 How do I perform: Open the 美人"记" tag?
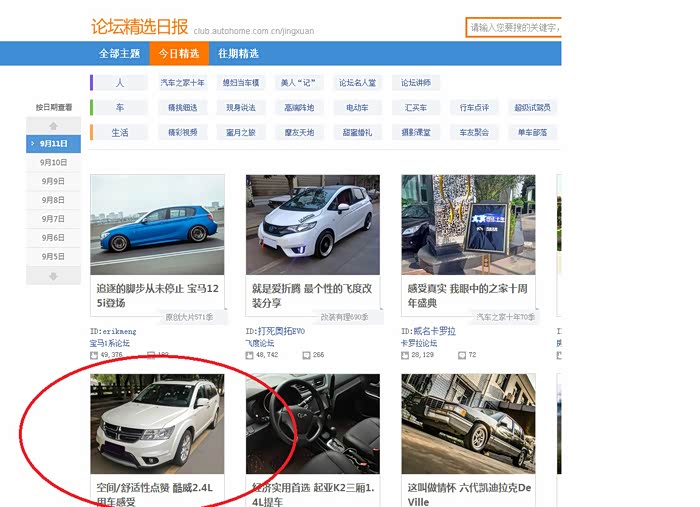(x=298, y=83)
